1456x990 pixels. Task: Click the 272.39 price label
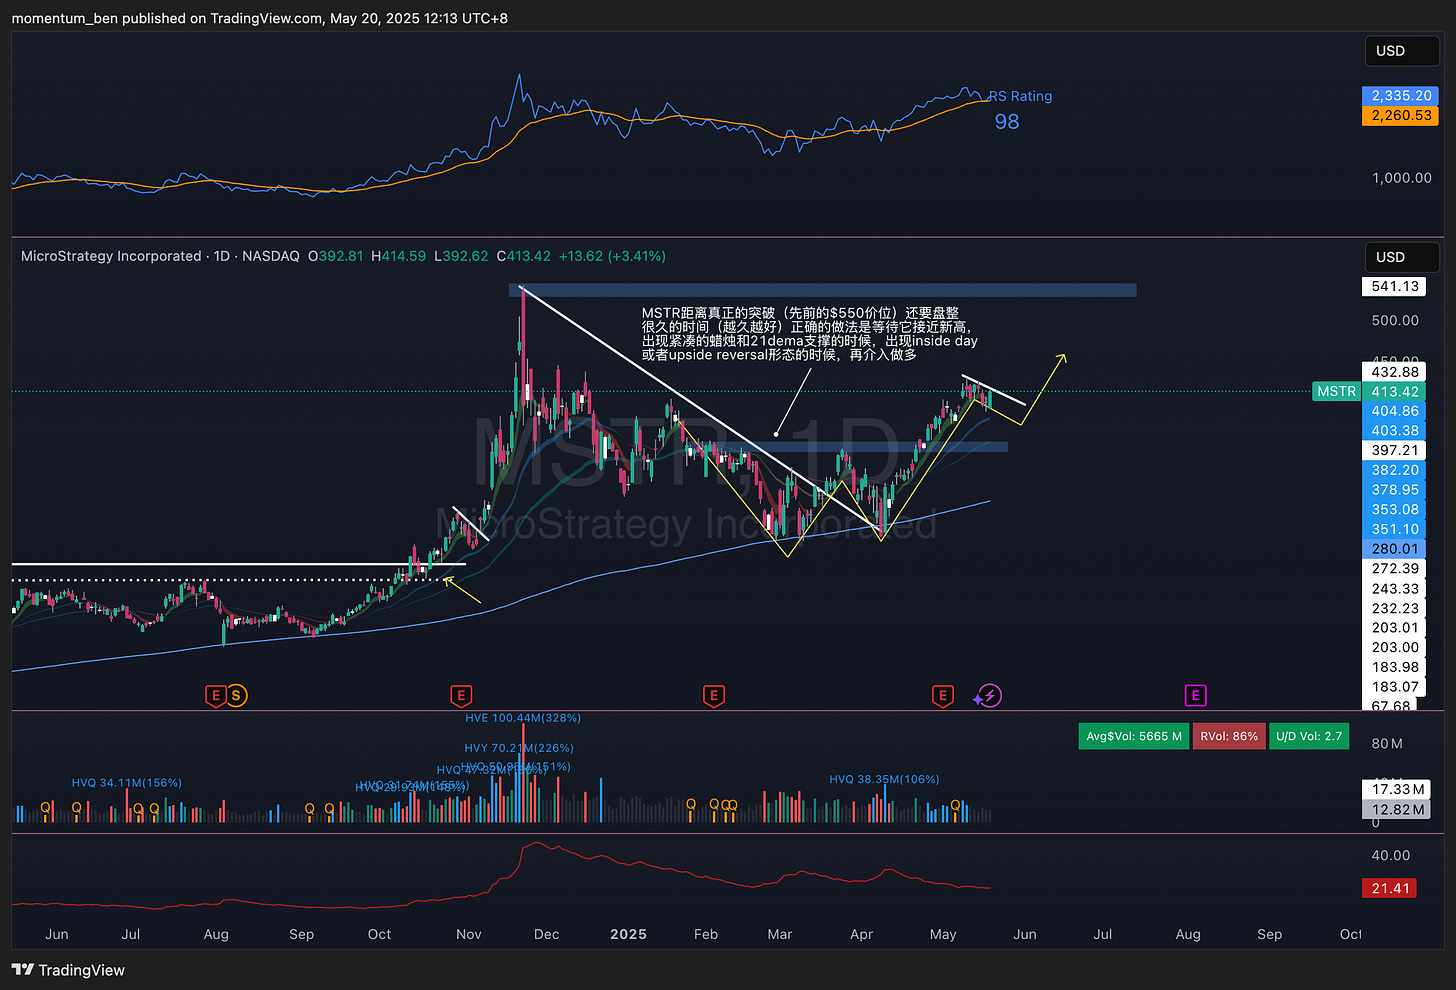point(1395,568)
